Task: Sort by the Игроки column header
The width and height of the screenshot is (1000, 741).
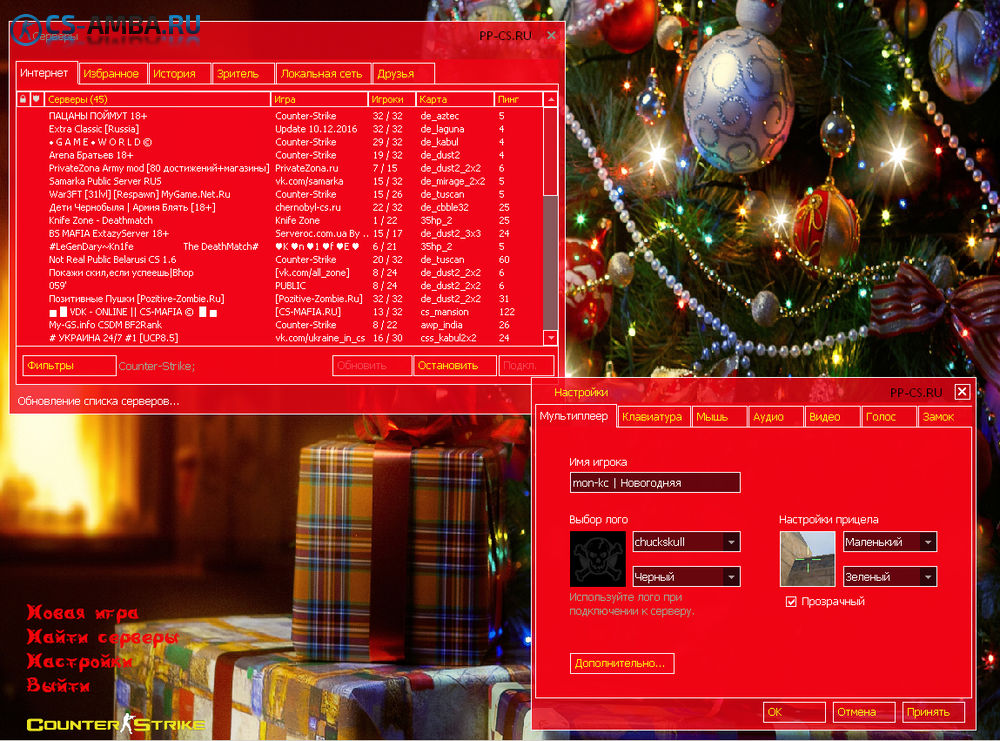Action: (x=392, y=99)
